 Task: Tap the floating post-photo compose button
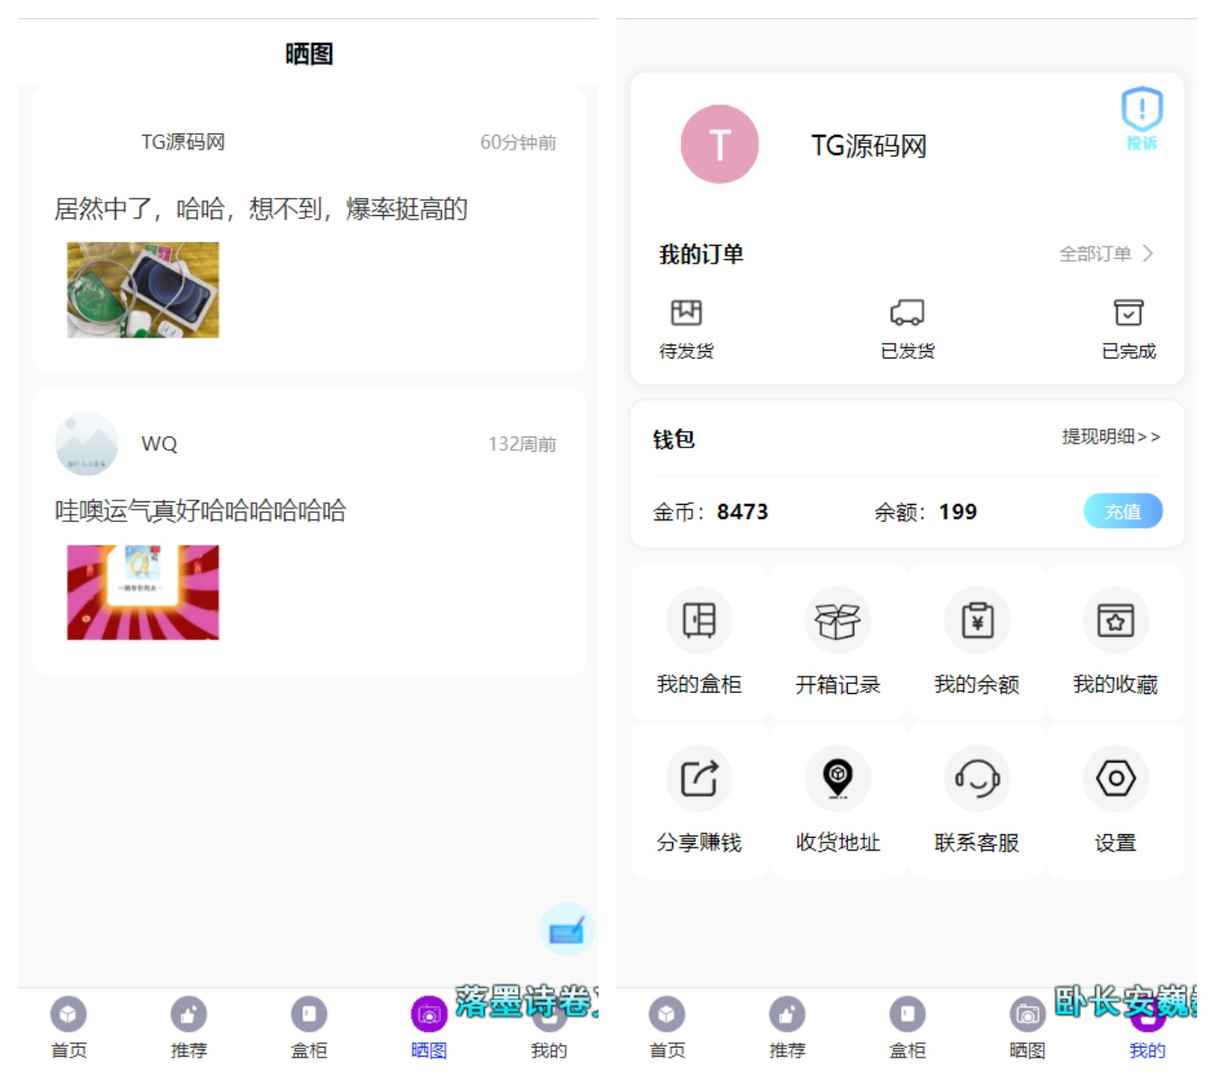(x=567, y=930)
